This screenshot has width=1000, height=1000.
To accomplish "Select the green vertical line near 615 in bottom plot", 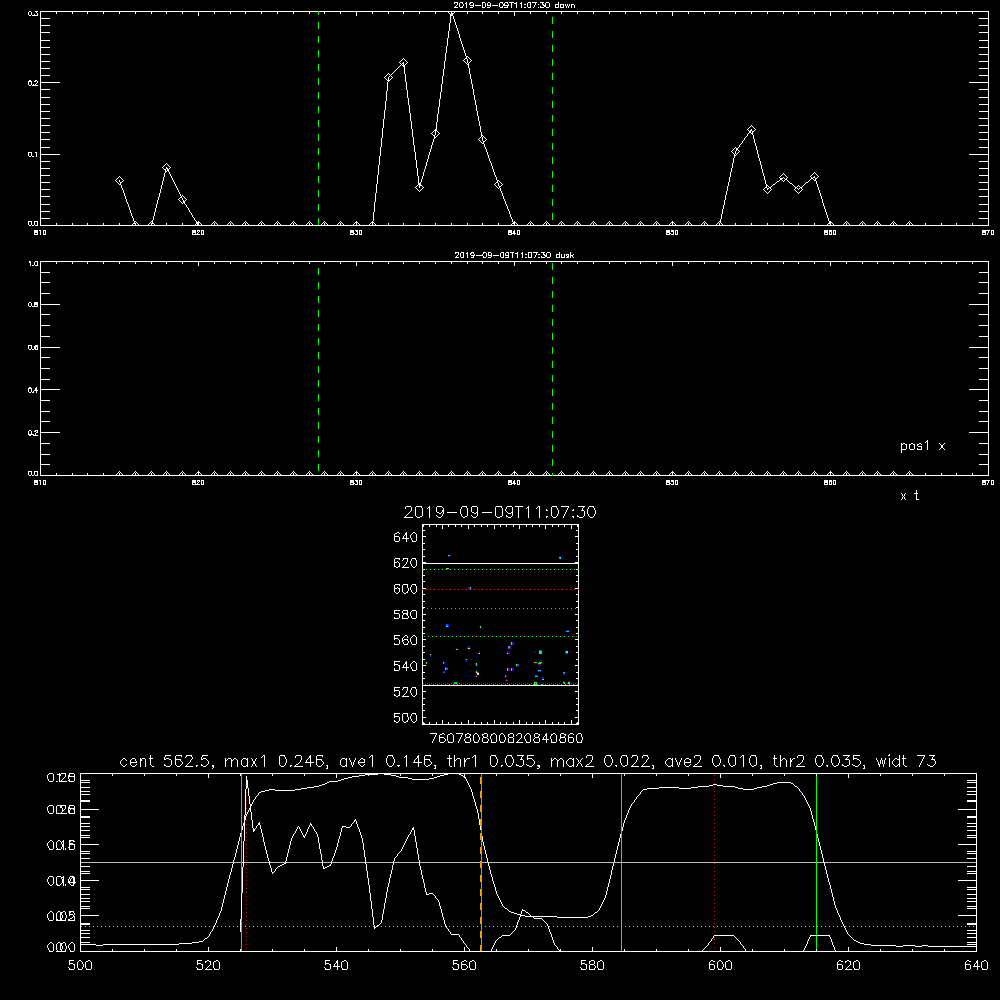I will (816, 862).
